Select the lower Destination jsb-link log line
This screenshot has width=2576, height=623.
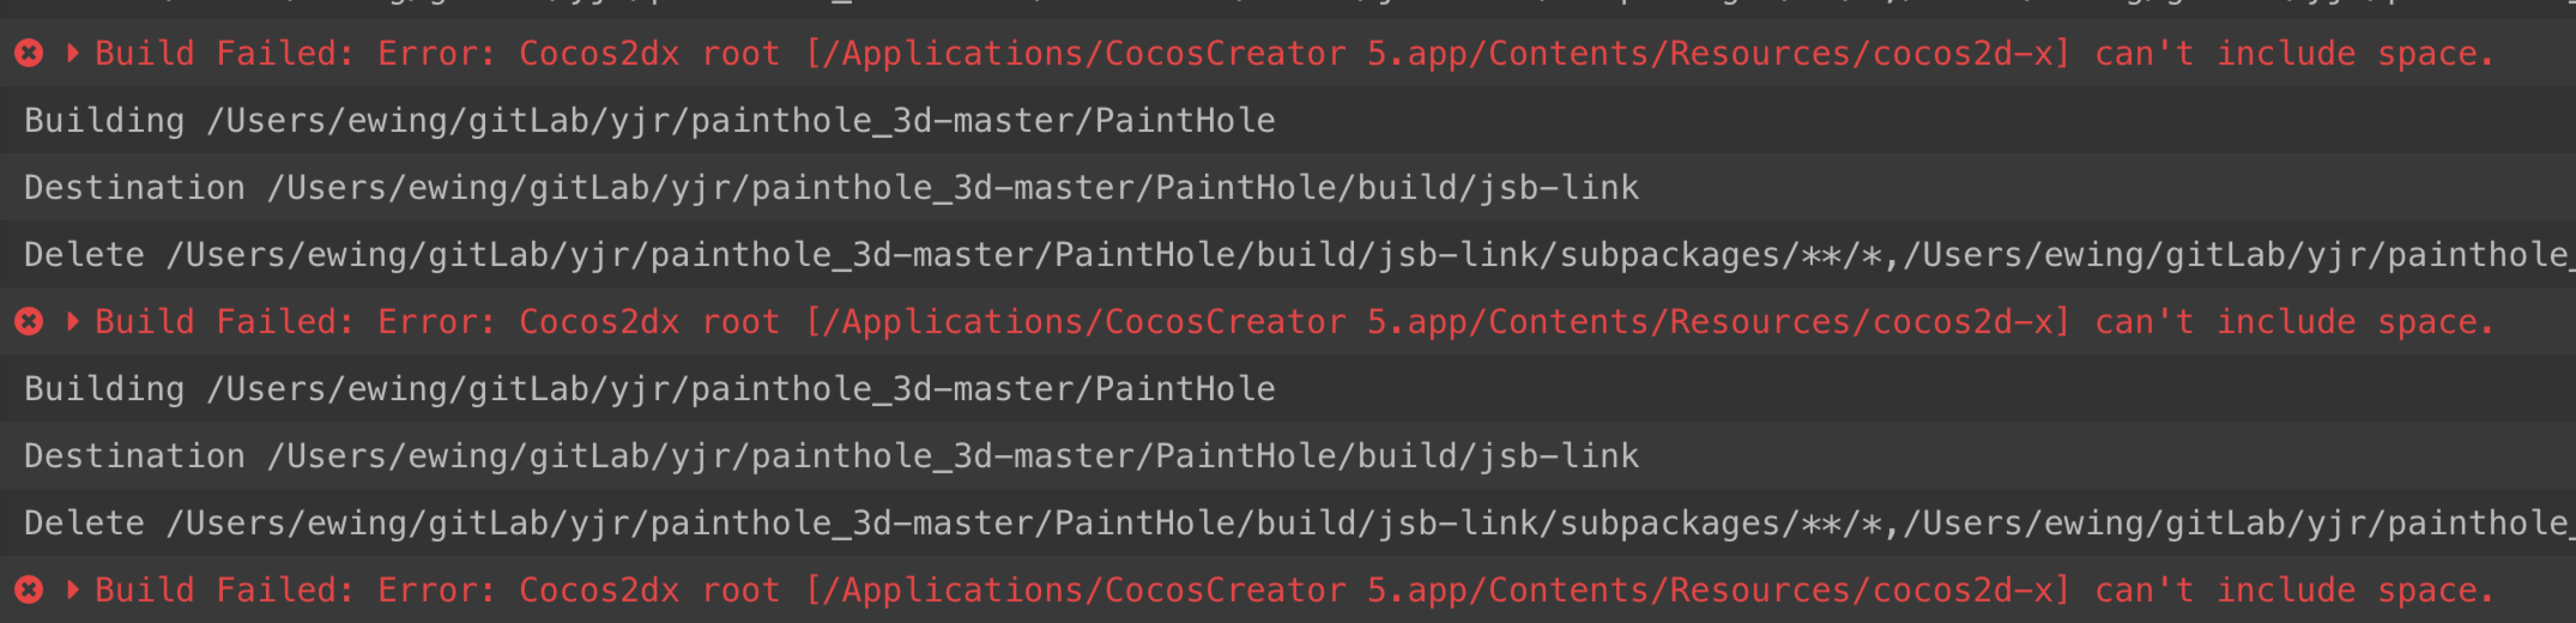pyautogui.click(x=830, y=456)
